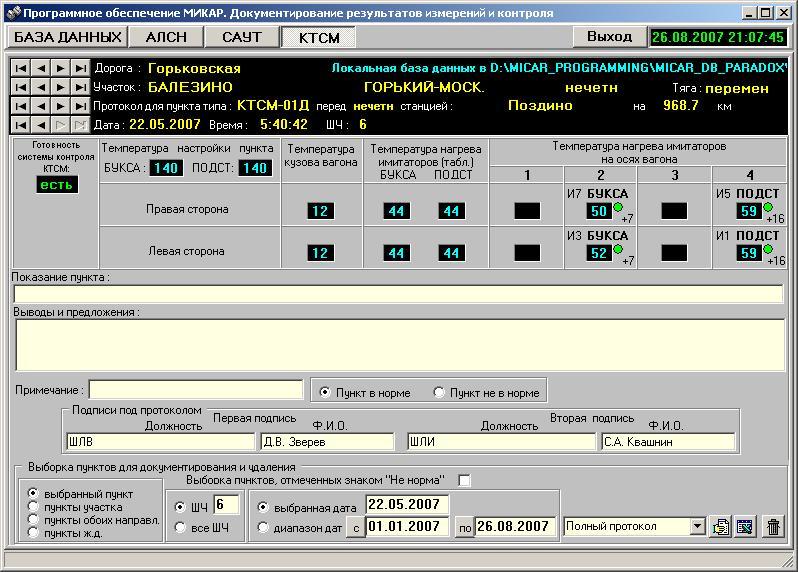Image resolution: width=798 pixels, height=572 pixels.
Task: Click the Выход button
Action: pyautogui.click(x=609, y=36)
